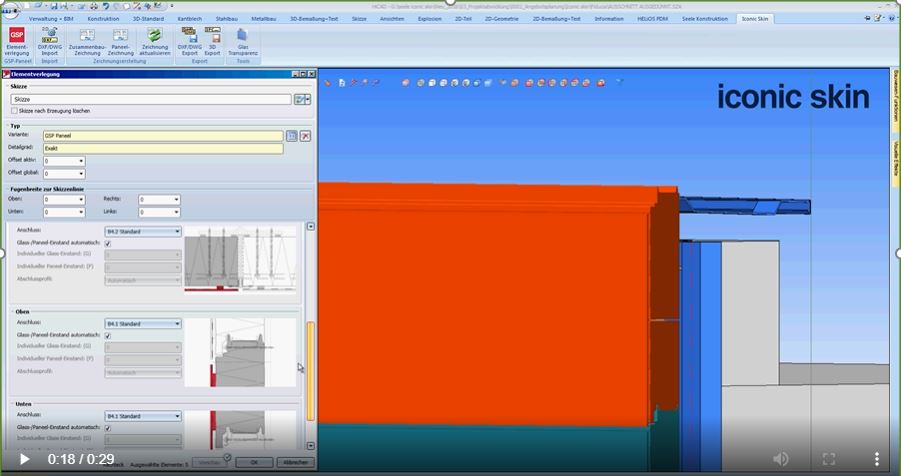The image size is (901, 476).
Task: Open Anschluss dropdown under Unten section
Action: [x=143, y=416]
